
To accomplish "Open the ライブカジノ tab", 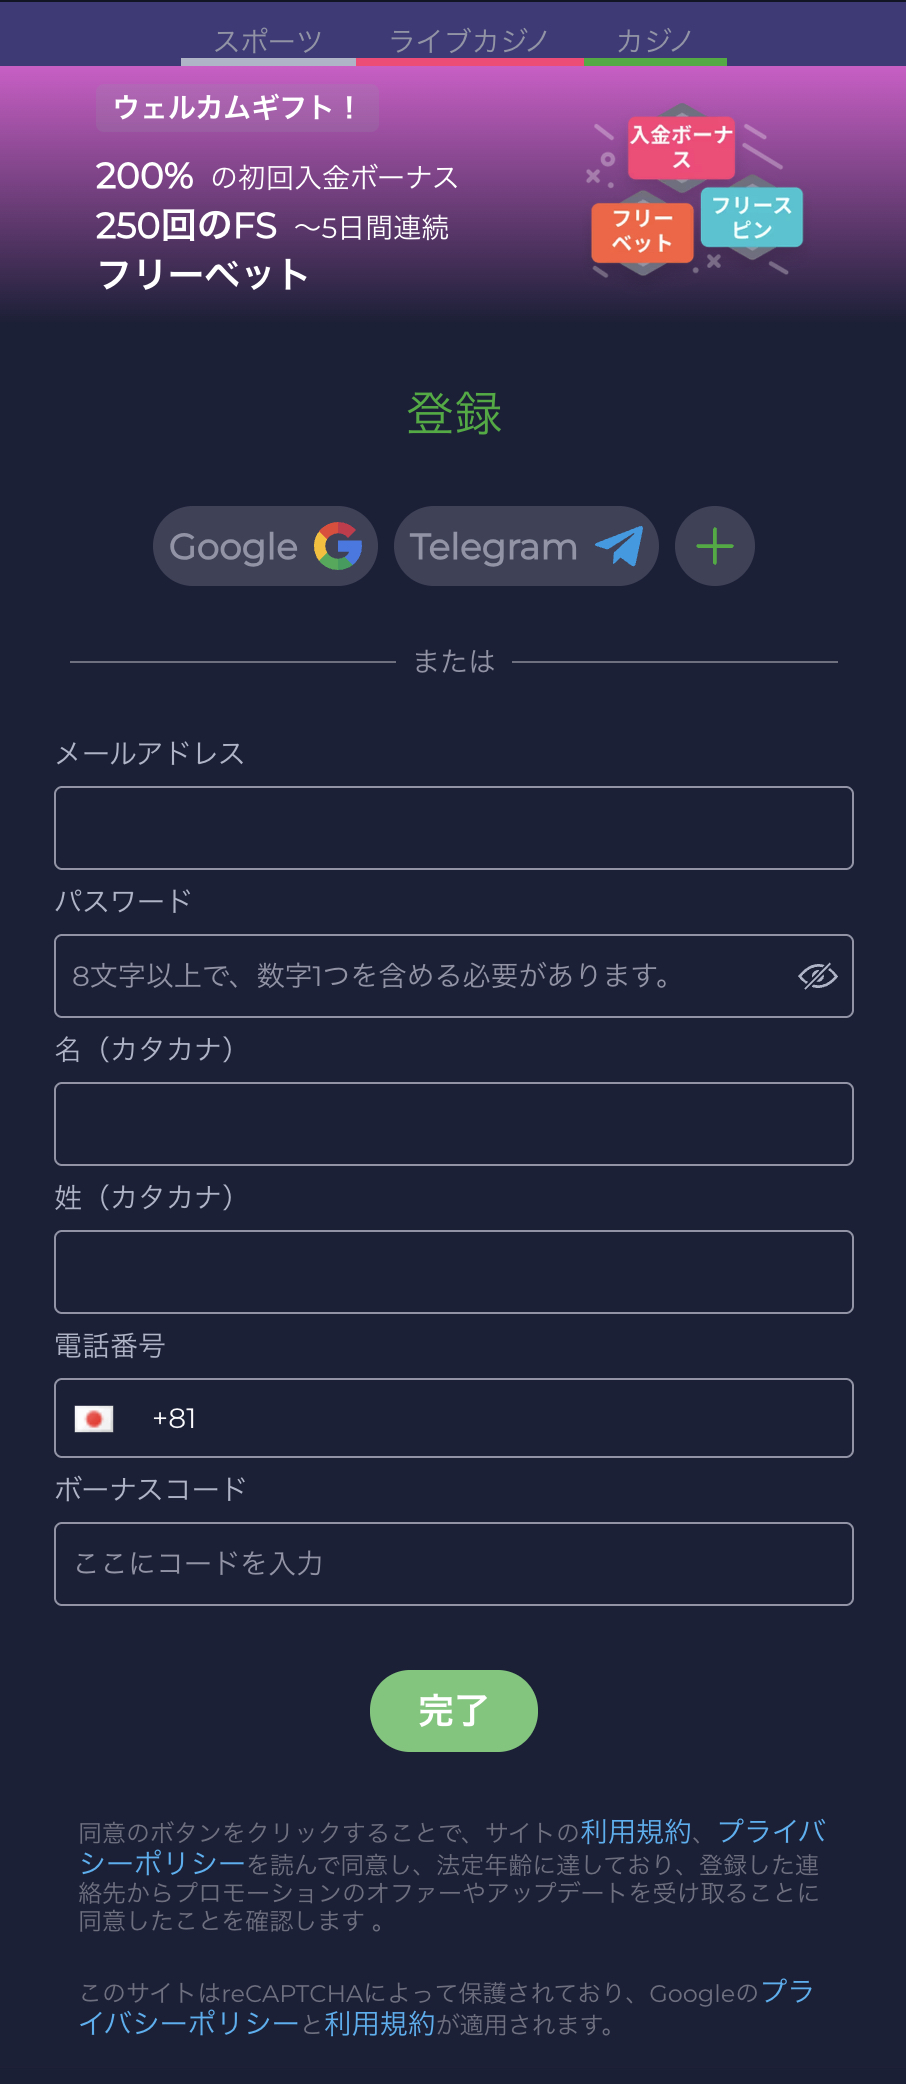I will pos(469,41).
